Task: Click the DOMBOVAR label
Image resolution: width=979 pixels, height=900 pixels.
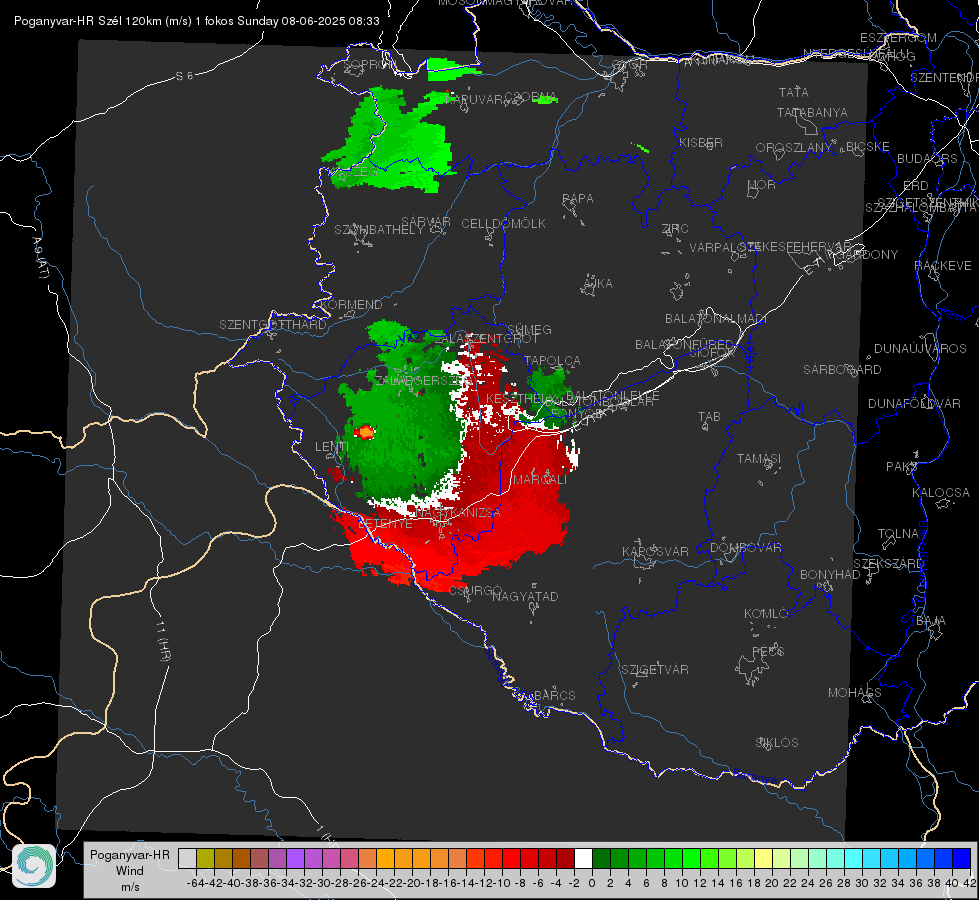Action: coord(745,548)
